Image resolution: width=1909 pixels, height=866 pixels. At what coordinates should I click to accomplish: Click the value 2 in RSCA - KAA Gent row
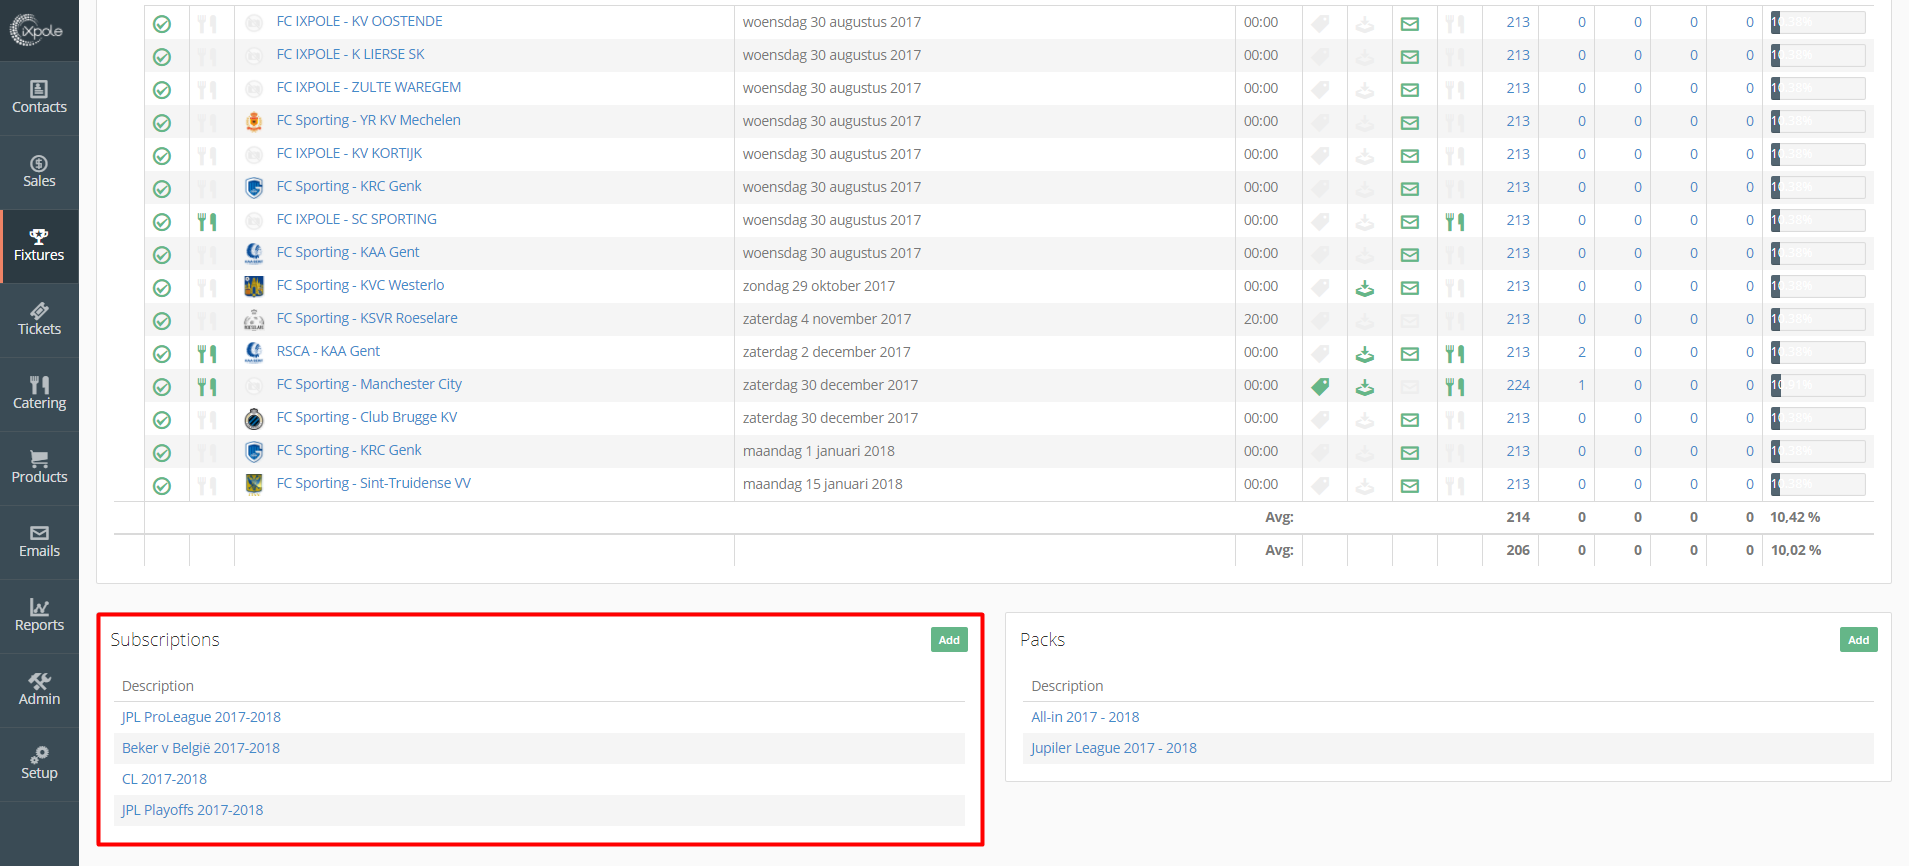pos(1582,352)
